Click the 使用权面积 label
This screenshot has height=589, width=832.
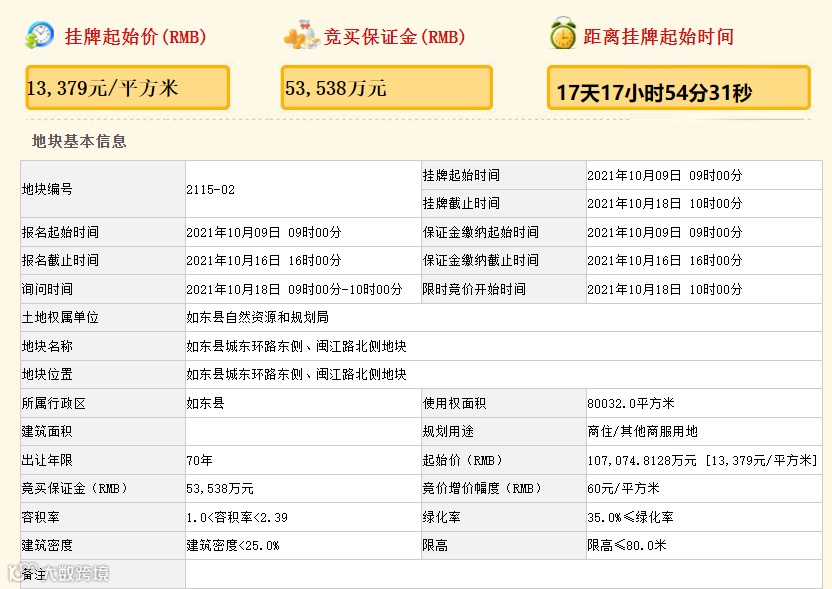(x=454, y=403)
